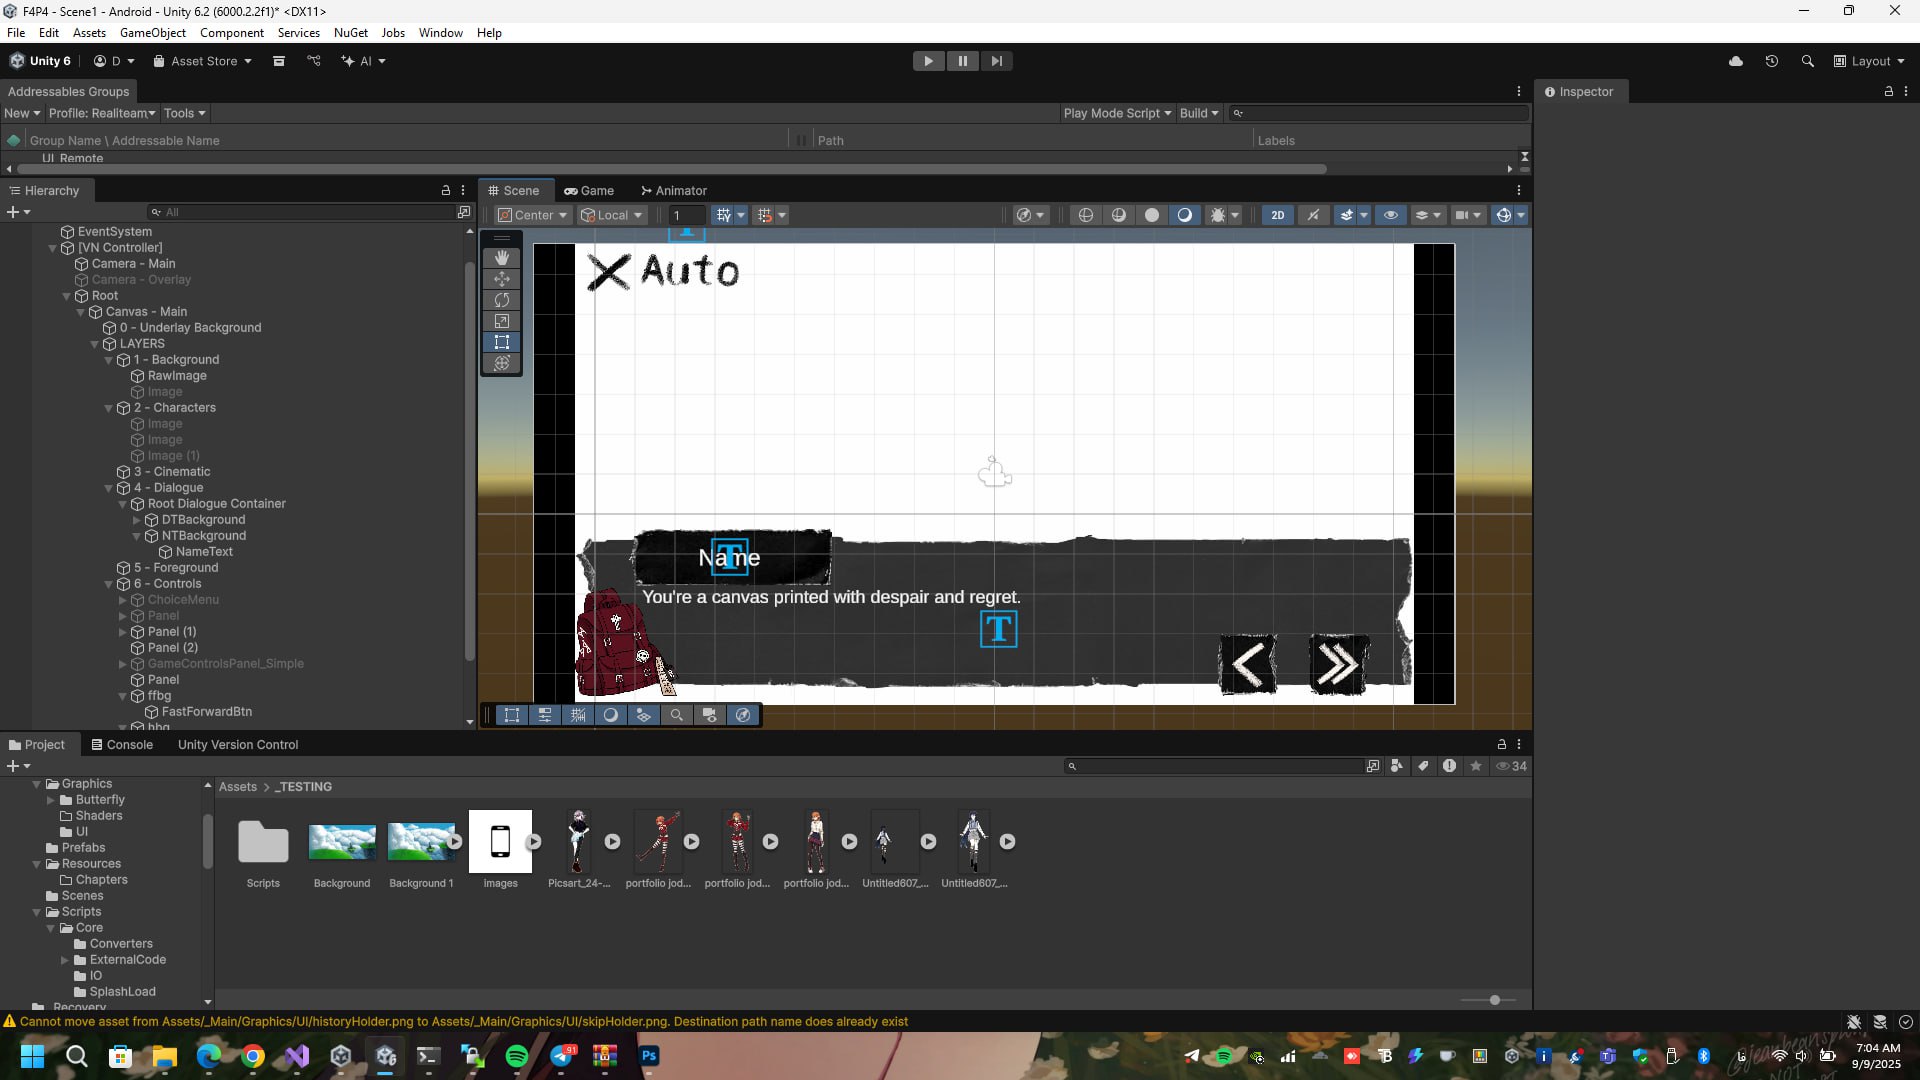Toggle scene visibility eye icon
Image resolution: width=1920 pixels, height=1080 pixels.
pos(1390,215)
